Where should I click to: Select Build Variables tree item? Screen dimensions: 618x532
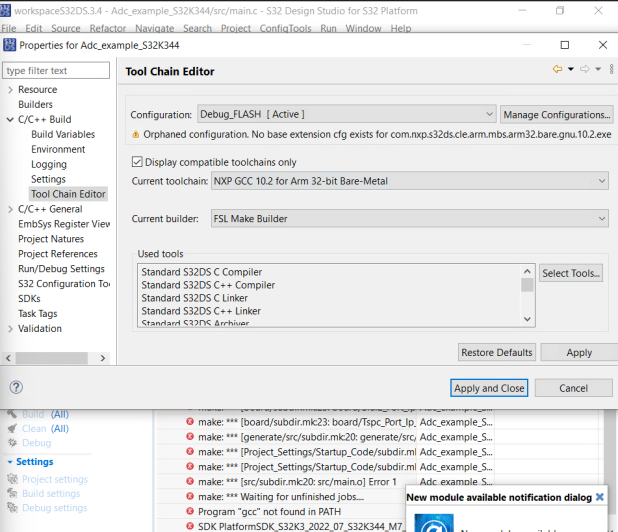(63, 134)
